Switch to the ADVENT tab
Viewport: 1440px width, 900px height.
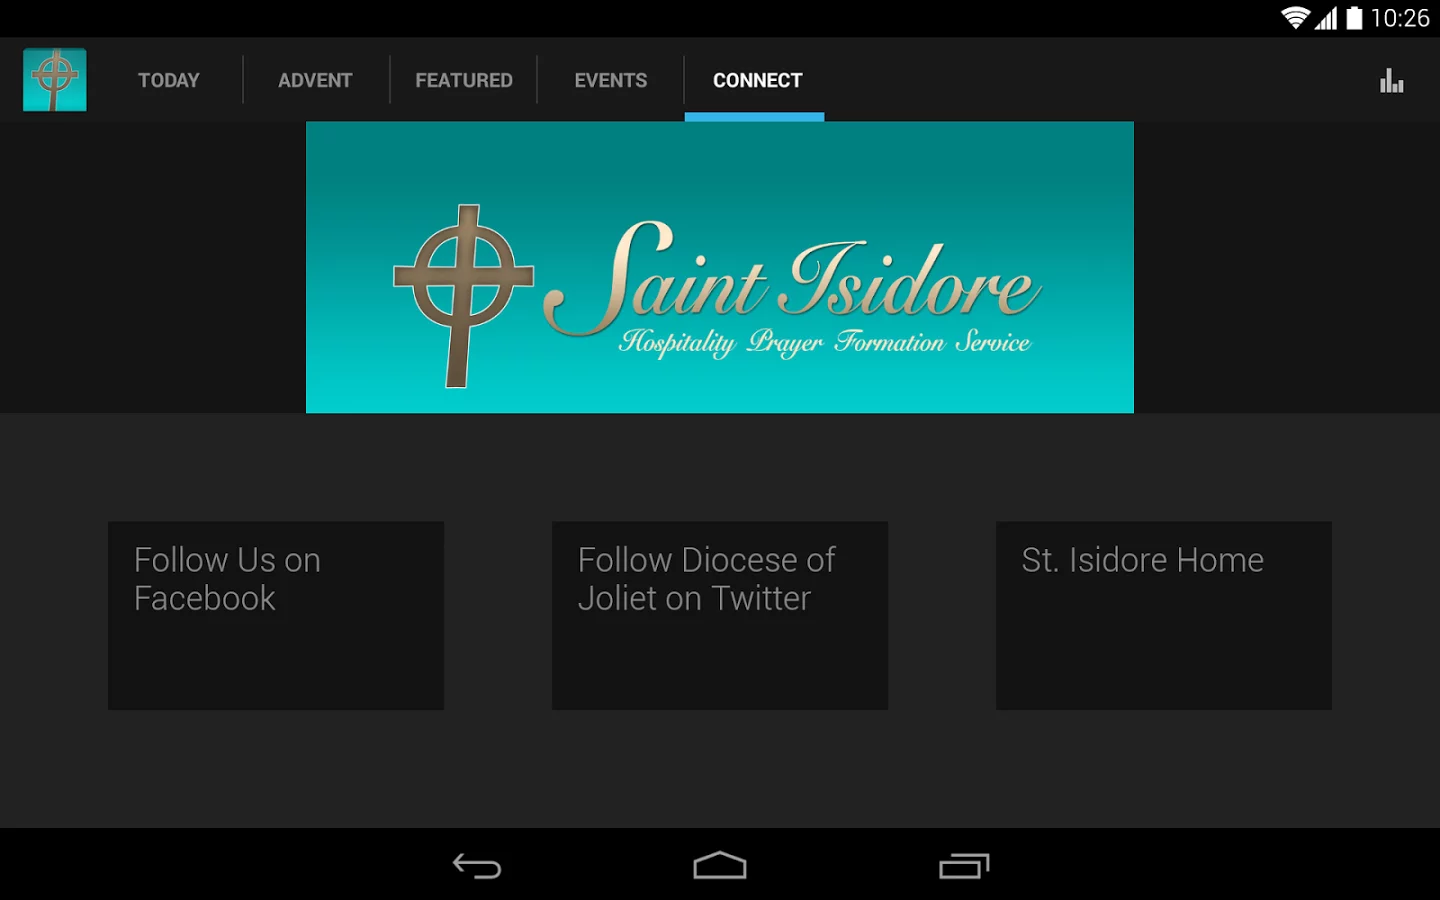(x=315, y=80)
